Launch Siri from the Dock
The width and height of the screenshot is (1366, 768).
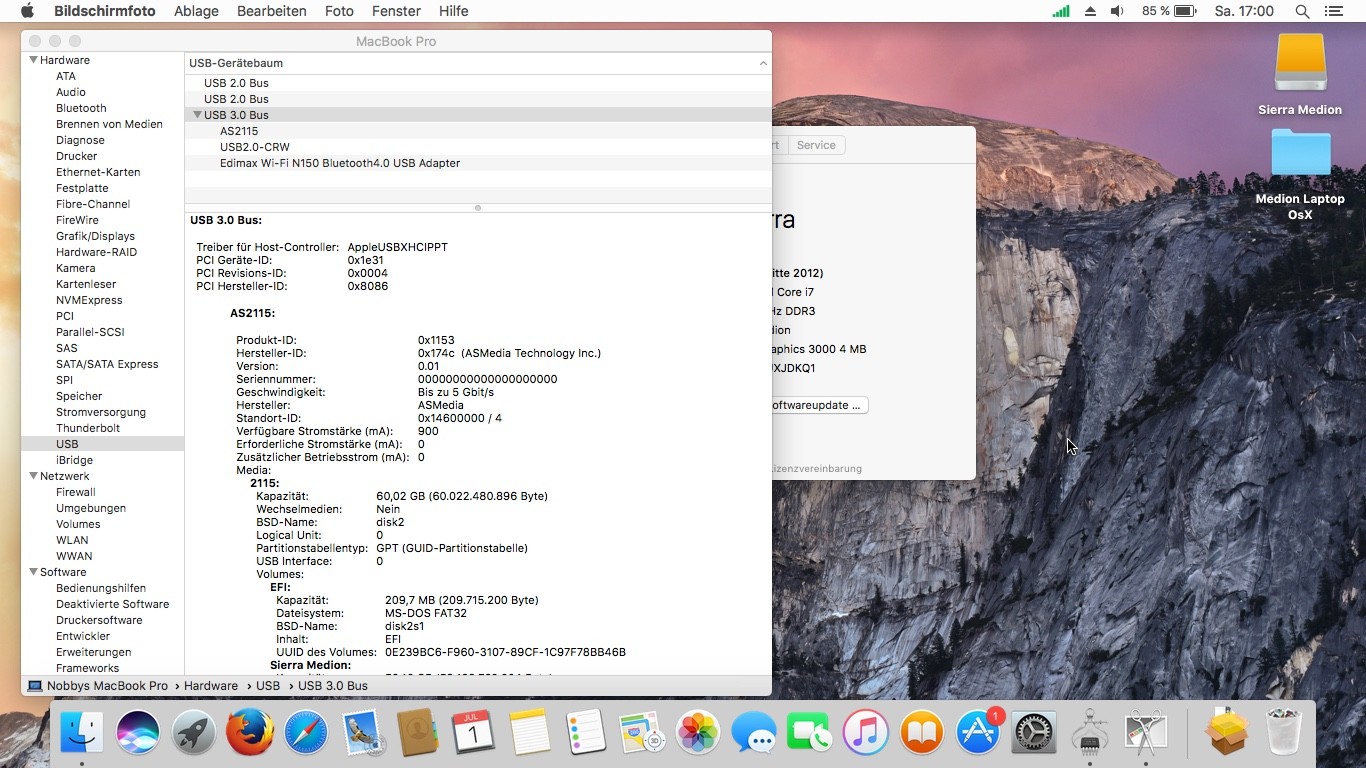[x=138, y=733]
